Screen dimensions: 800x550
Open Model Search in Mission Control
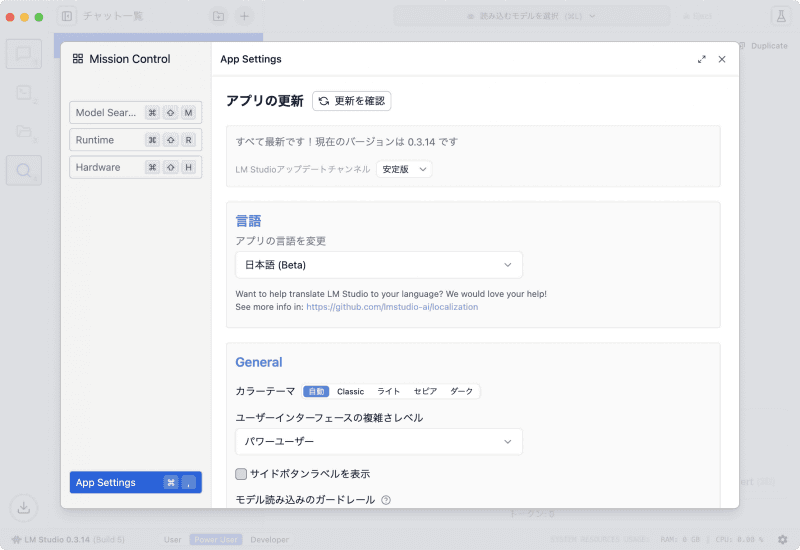pyautogui.click(x=136, y=113)
